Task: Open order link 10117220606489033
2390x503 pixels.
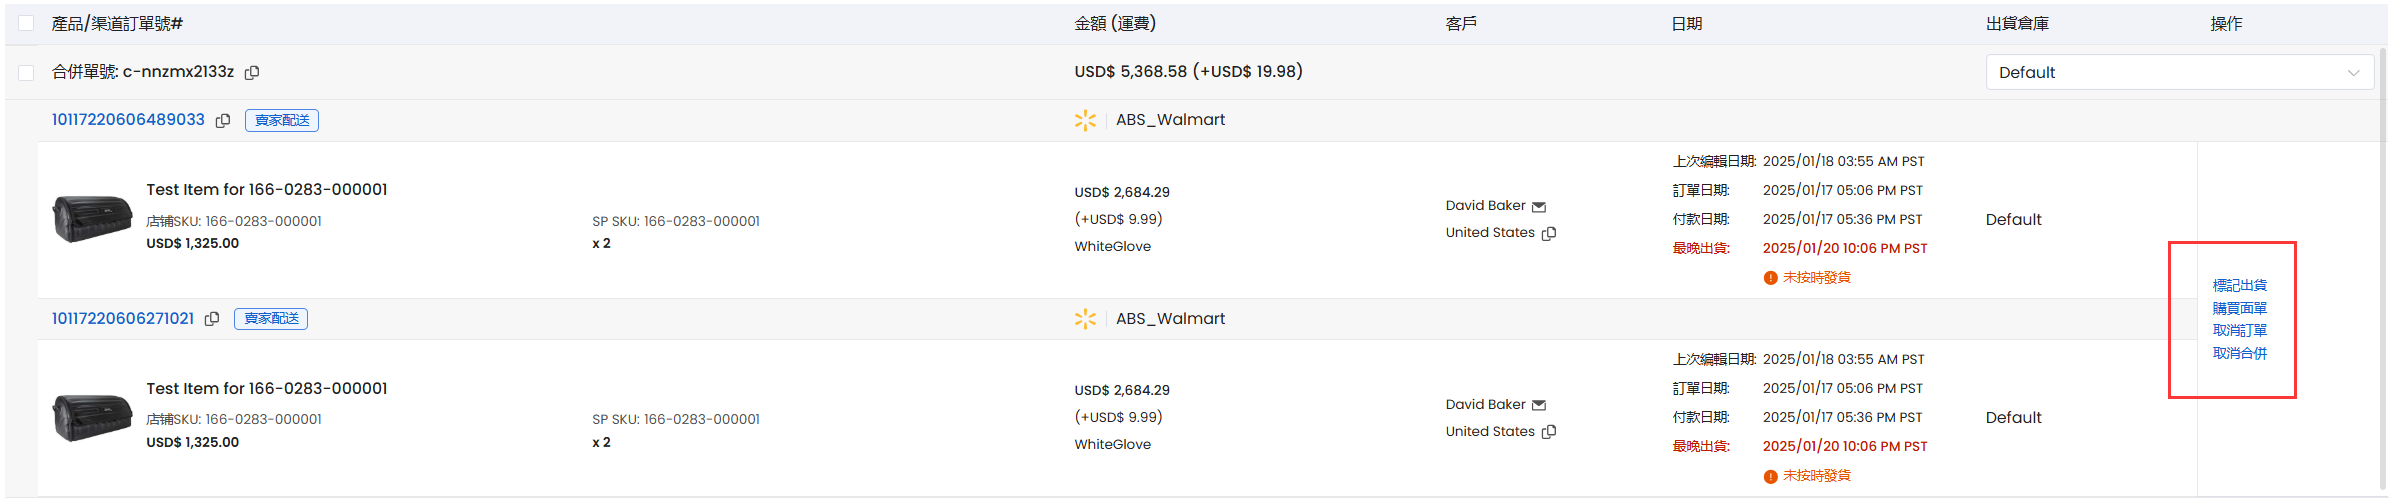Action: coord(128,120)
